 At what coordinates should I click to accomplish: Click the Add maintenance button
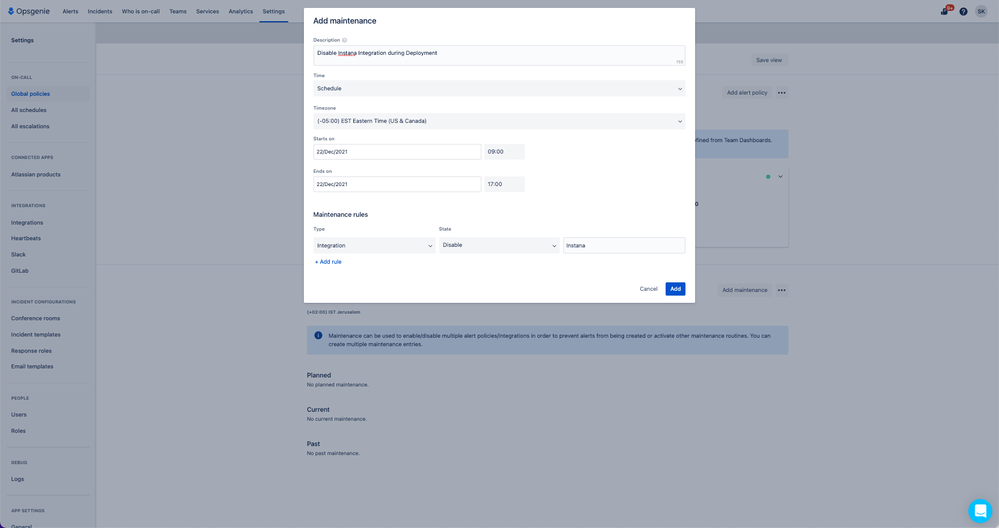pos(744,290)
